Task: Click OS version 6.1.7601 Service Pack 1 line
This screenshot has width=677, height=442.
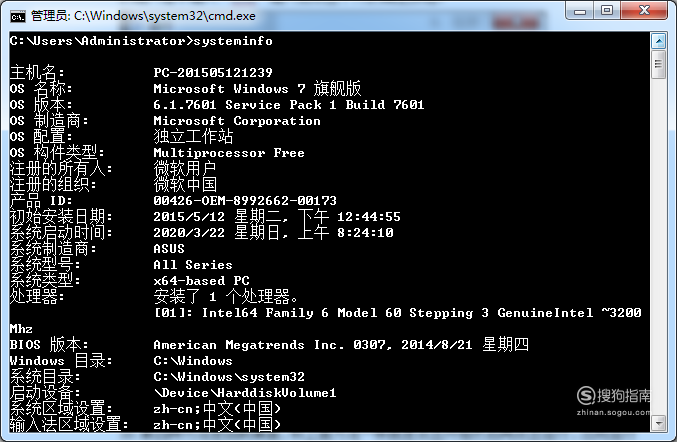Action: (x=289, y=105)
